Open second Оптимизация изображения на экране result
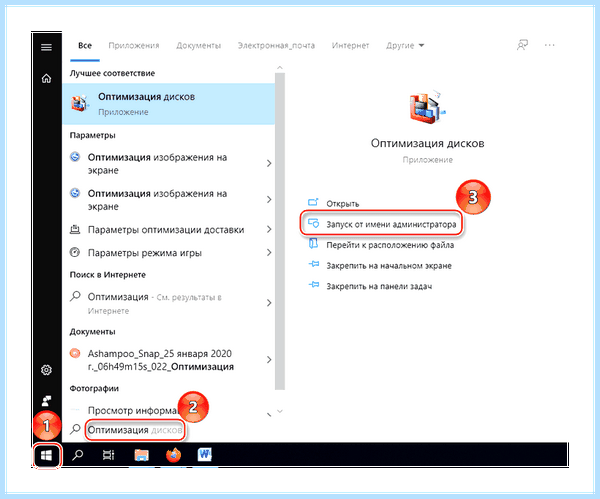Image resolution: width=600 pixels, height=499 pixels. [168, 200]
